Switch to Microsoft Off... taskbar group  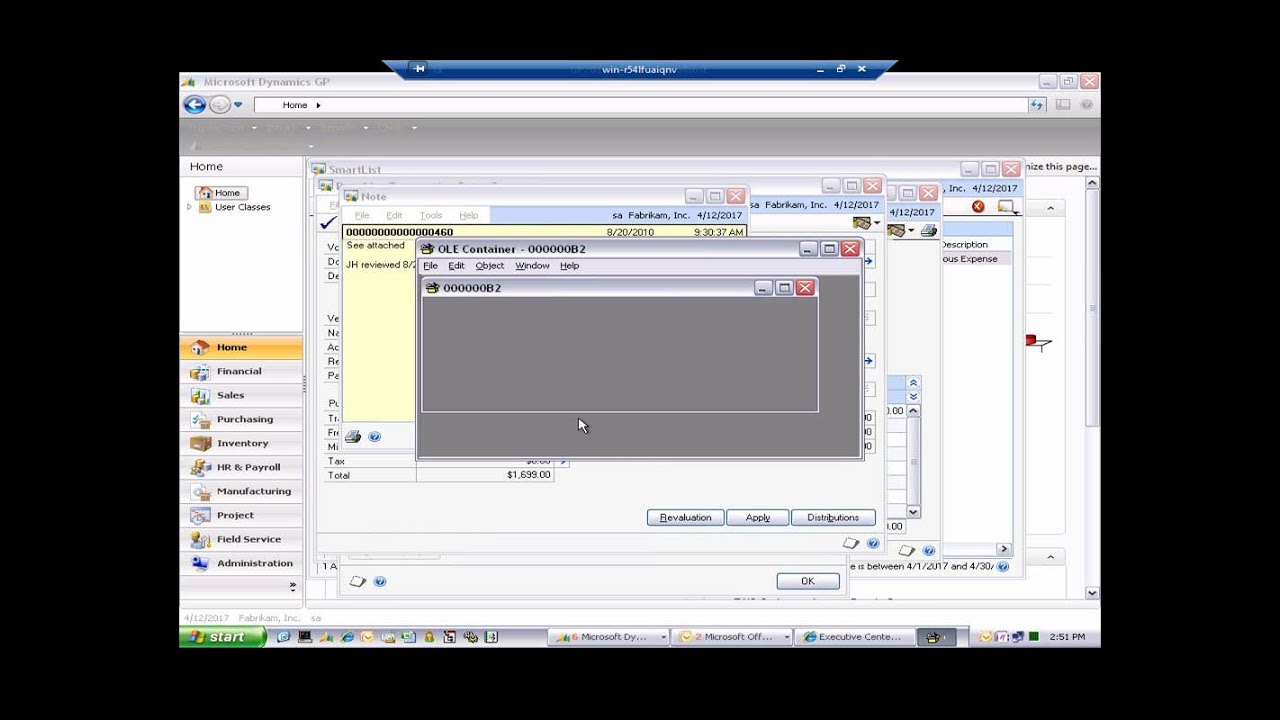tap(733, 637)
